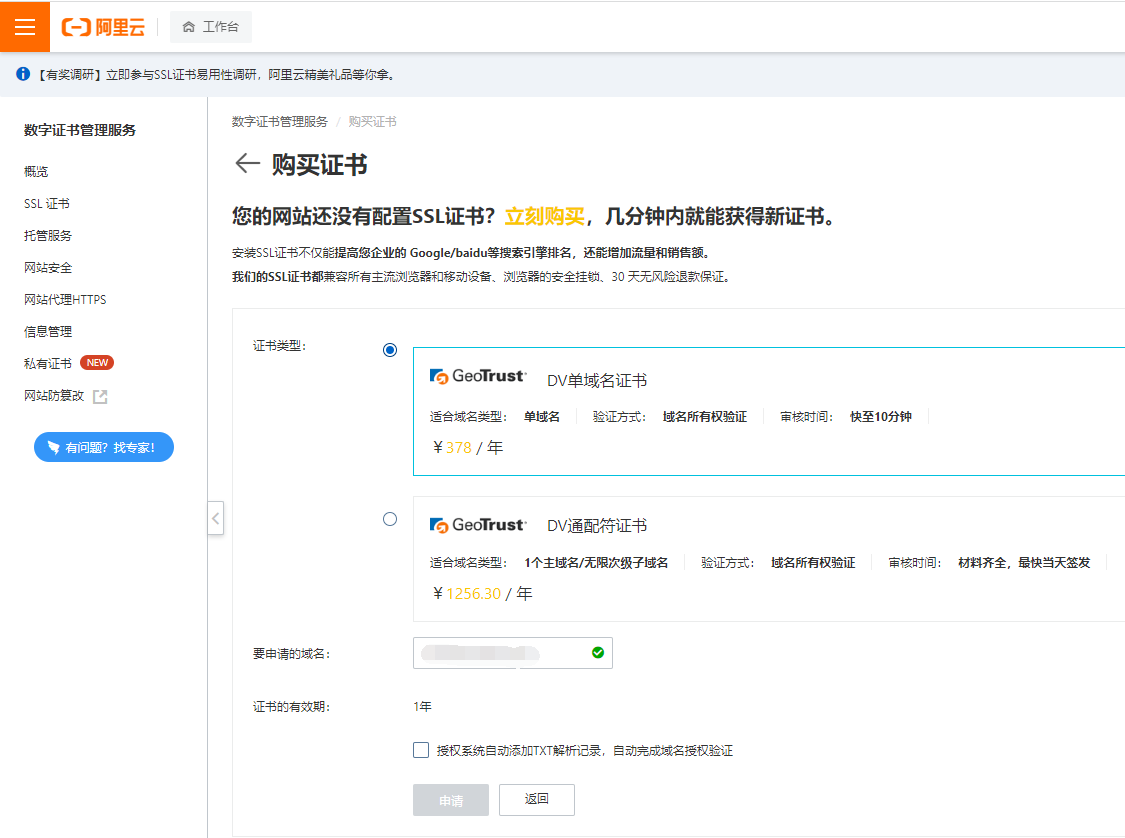Go to 托管服务 menu item
Viewport: 1125px width, 838px height.
coord(48,236)
